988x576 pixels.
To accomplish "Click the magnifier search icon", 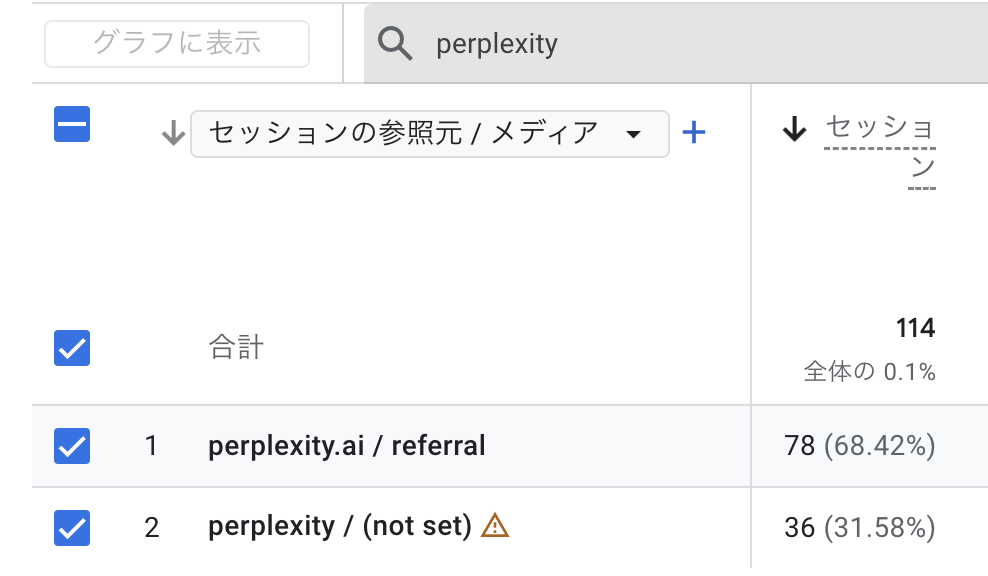I will (x=396, y=44).
